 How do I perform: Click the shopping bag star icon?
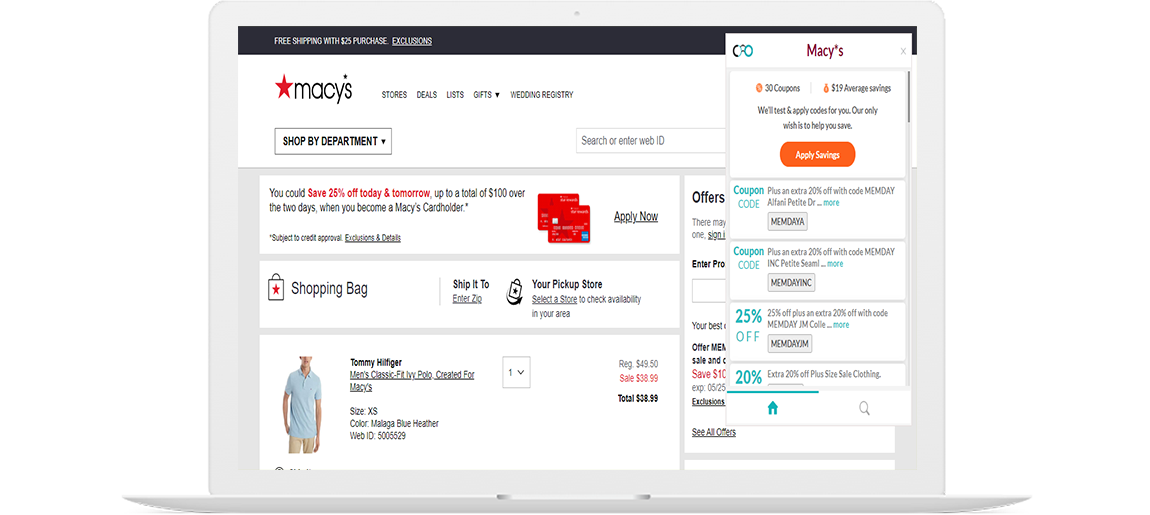(x=276, y=288)
